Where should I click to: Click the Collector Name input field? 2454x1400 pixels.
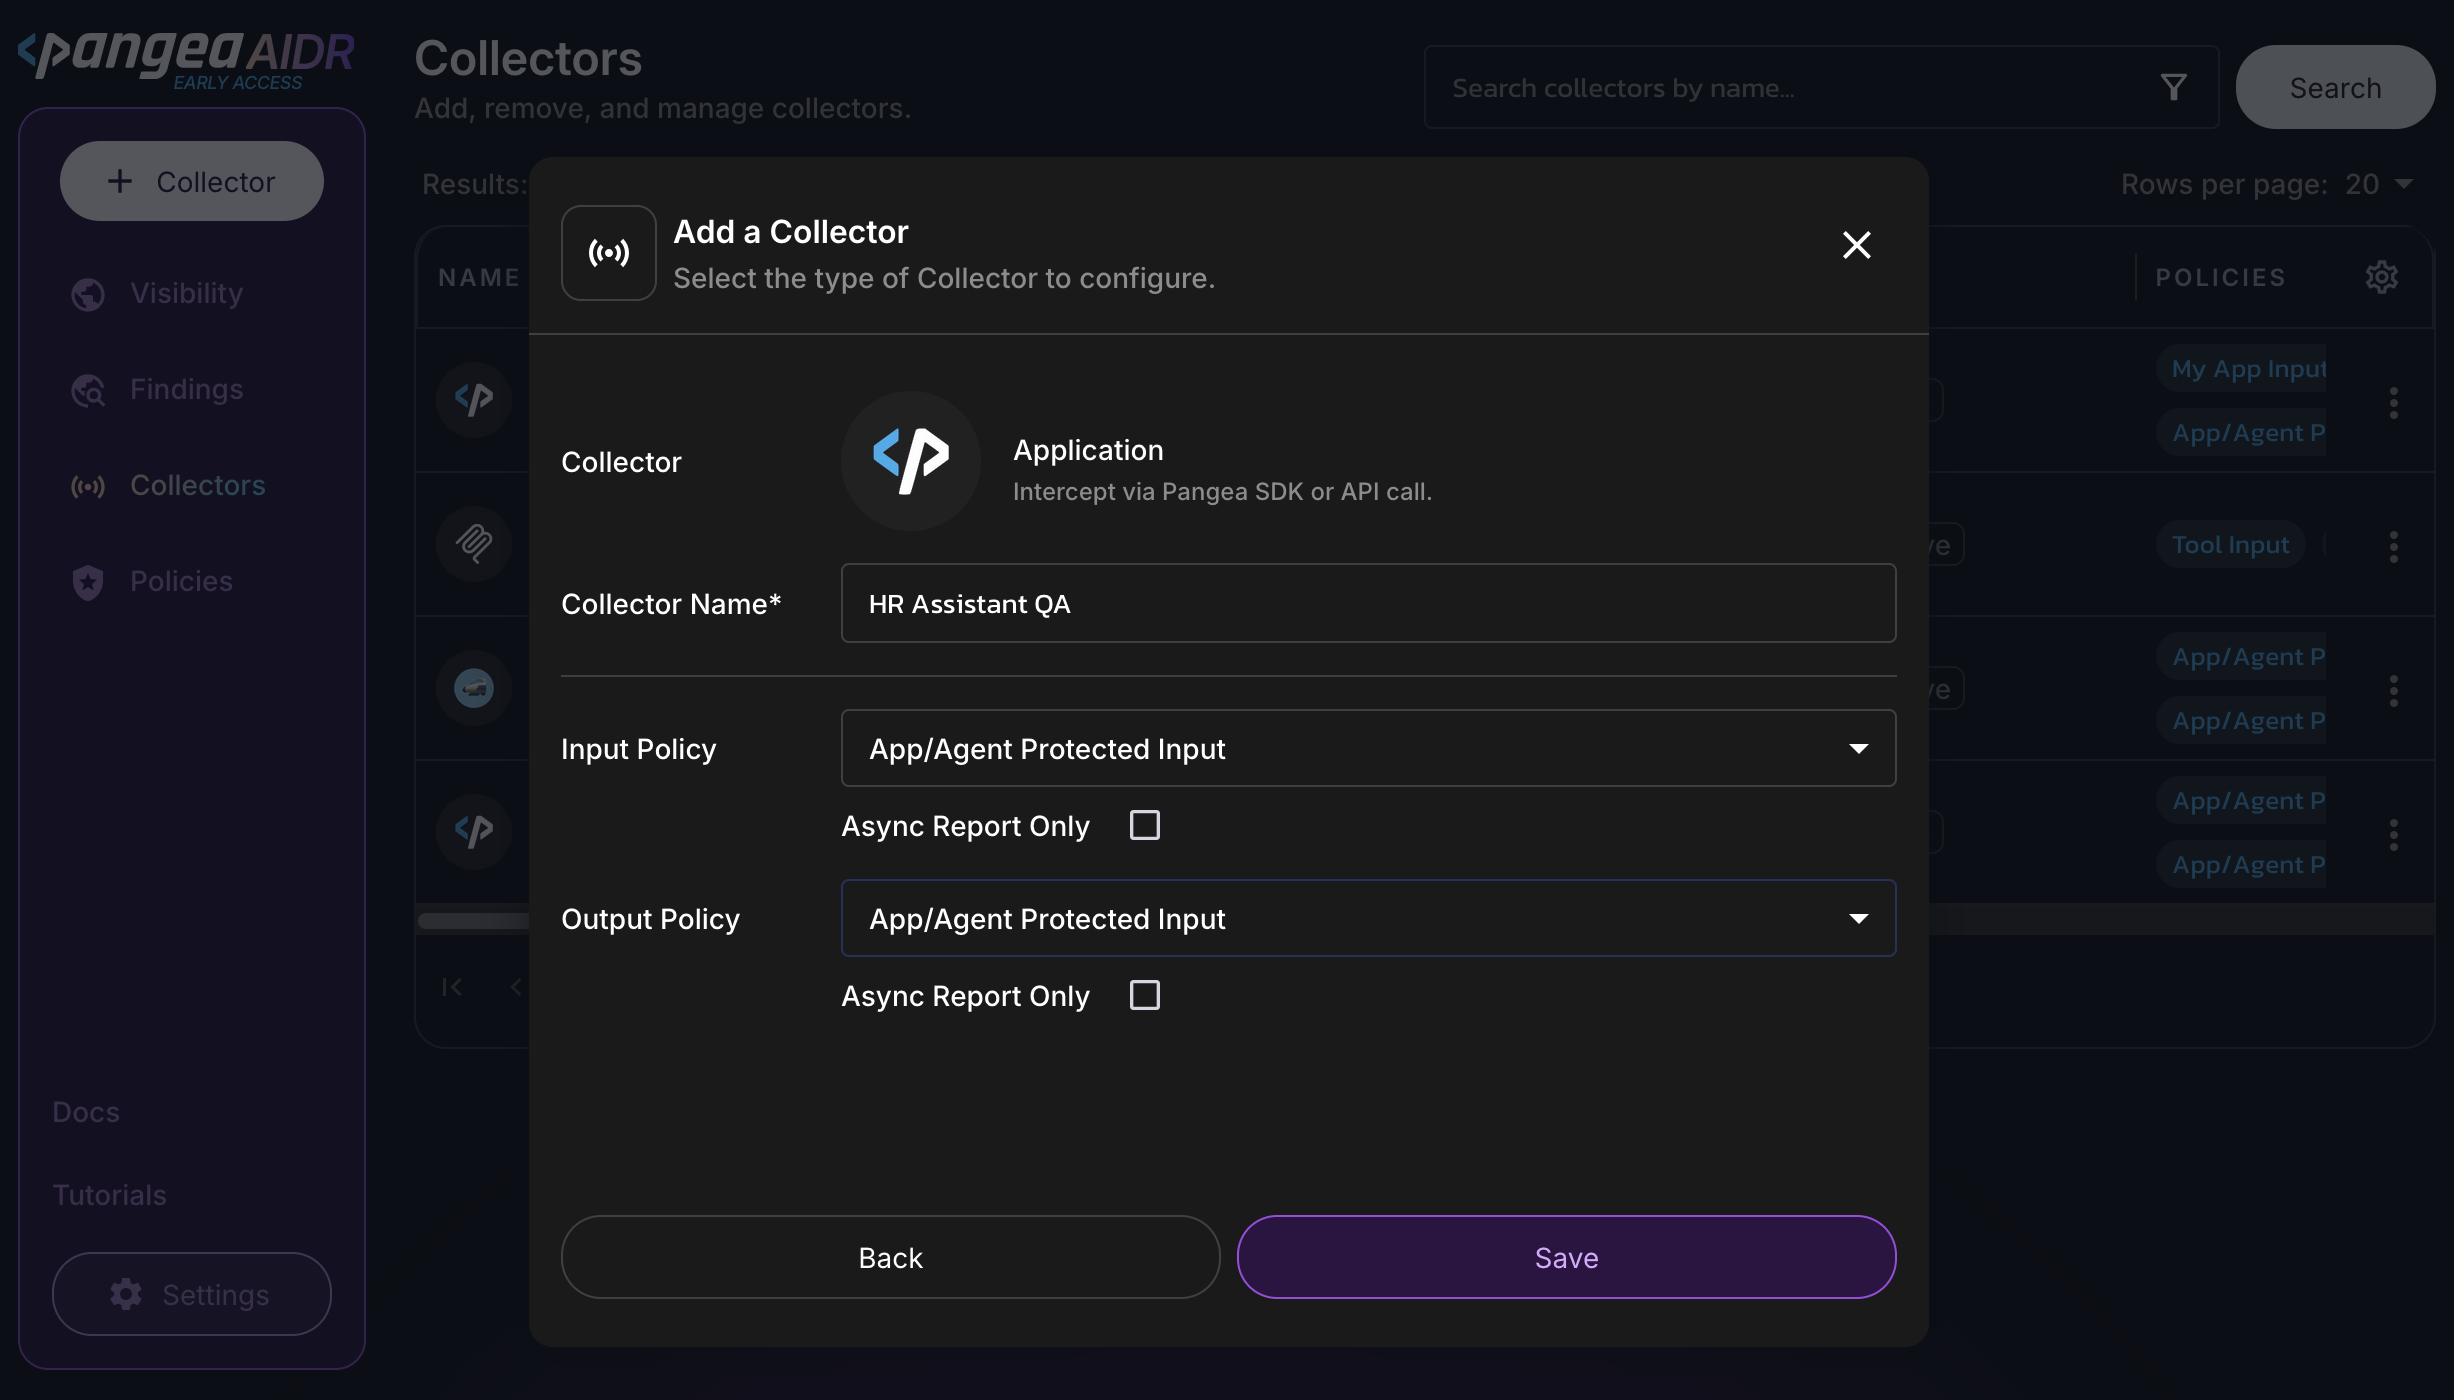(1367, 603)
